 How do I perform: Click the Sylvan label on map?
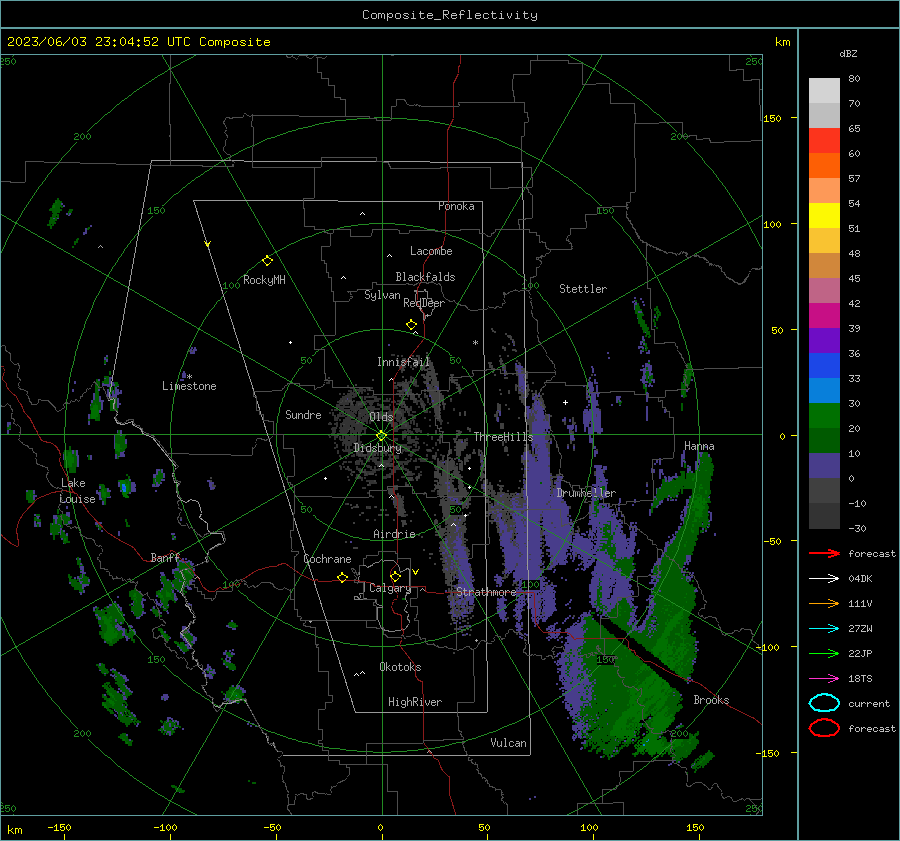click(382, 295)
